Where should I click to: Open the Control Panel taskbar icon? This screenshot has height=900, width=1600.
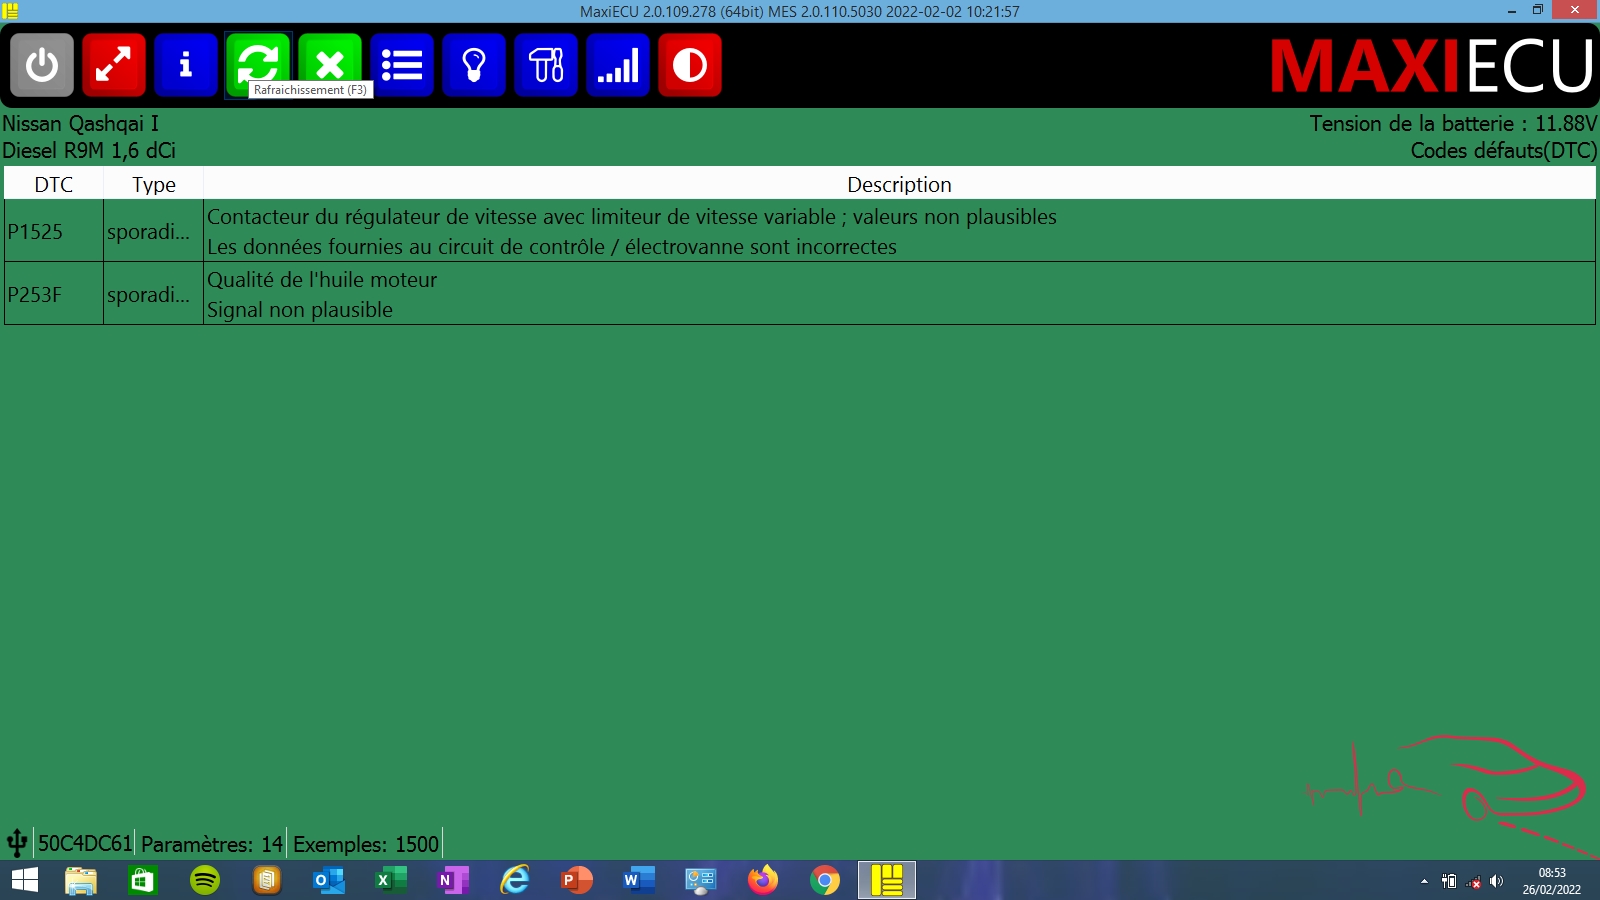701,880
